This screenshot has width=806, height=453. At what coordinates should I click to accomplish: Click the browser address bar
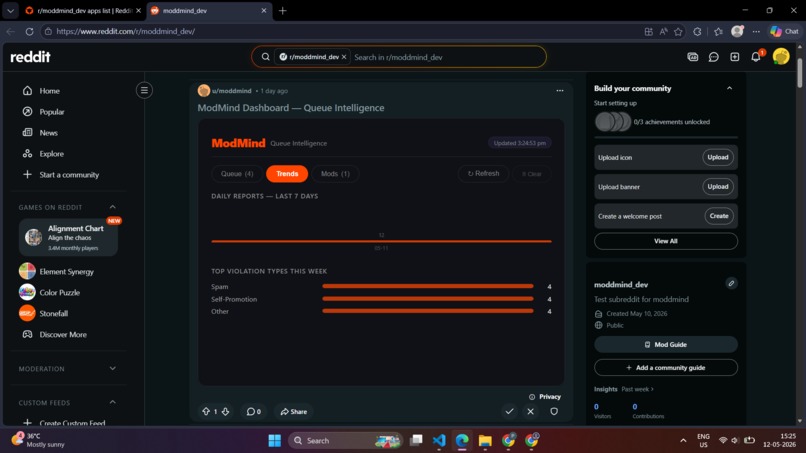click(339, 31)
